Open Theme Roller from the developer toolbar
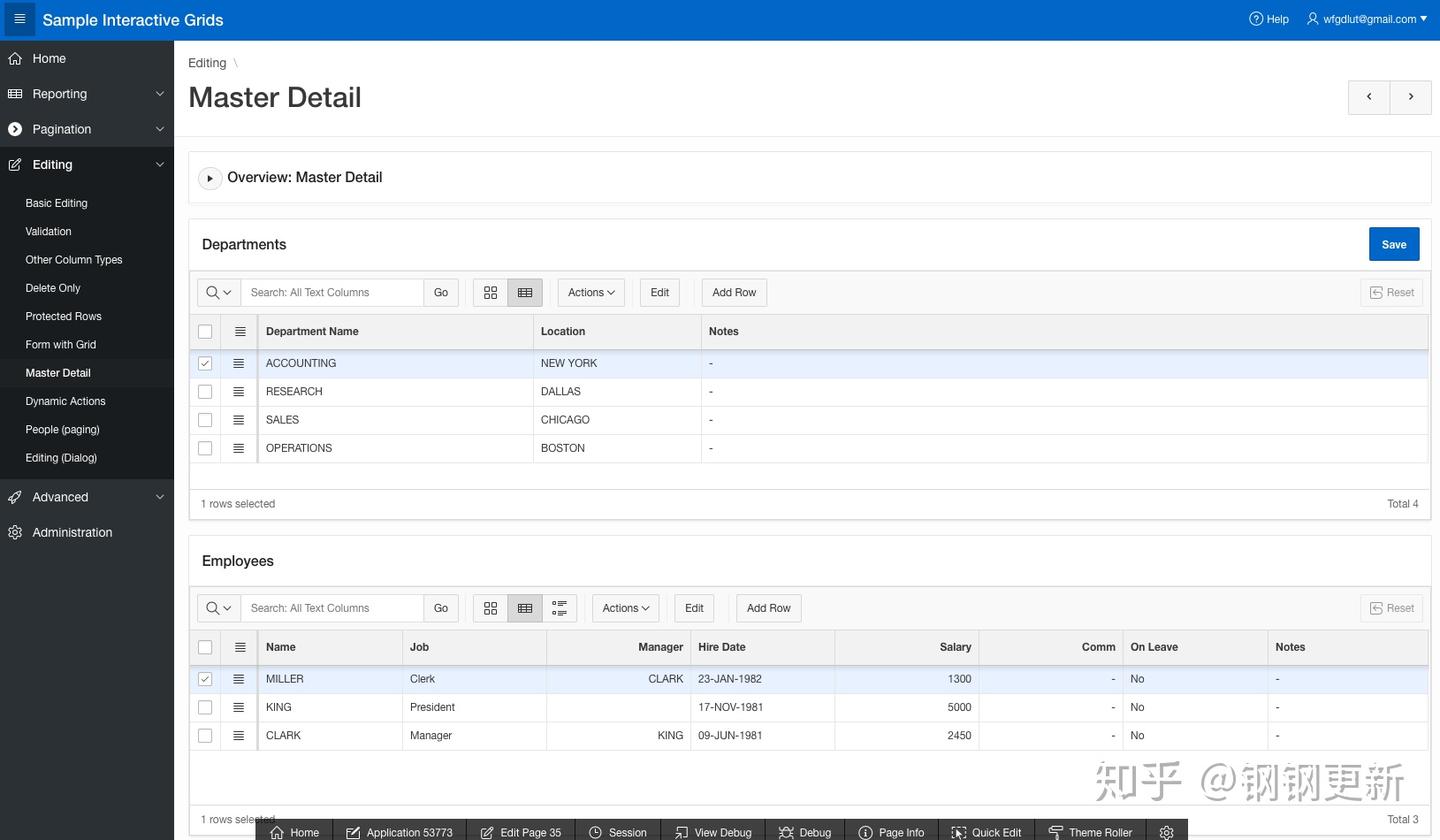Image resolution: width=1440 pixels, height=840 pixels. pos(1090,832)
